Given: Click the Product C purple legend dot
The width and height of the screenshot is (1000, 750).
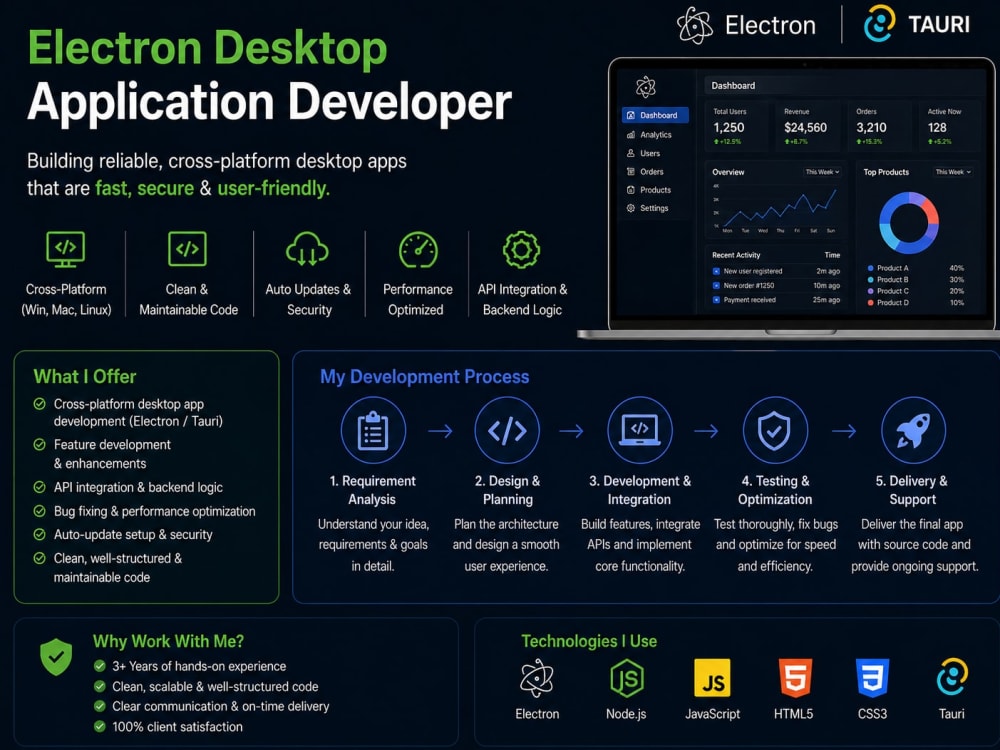Looking at the screenshot, I should pyautogui.click(x=871, y=291).
